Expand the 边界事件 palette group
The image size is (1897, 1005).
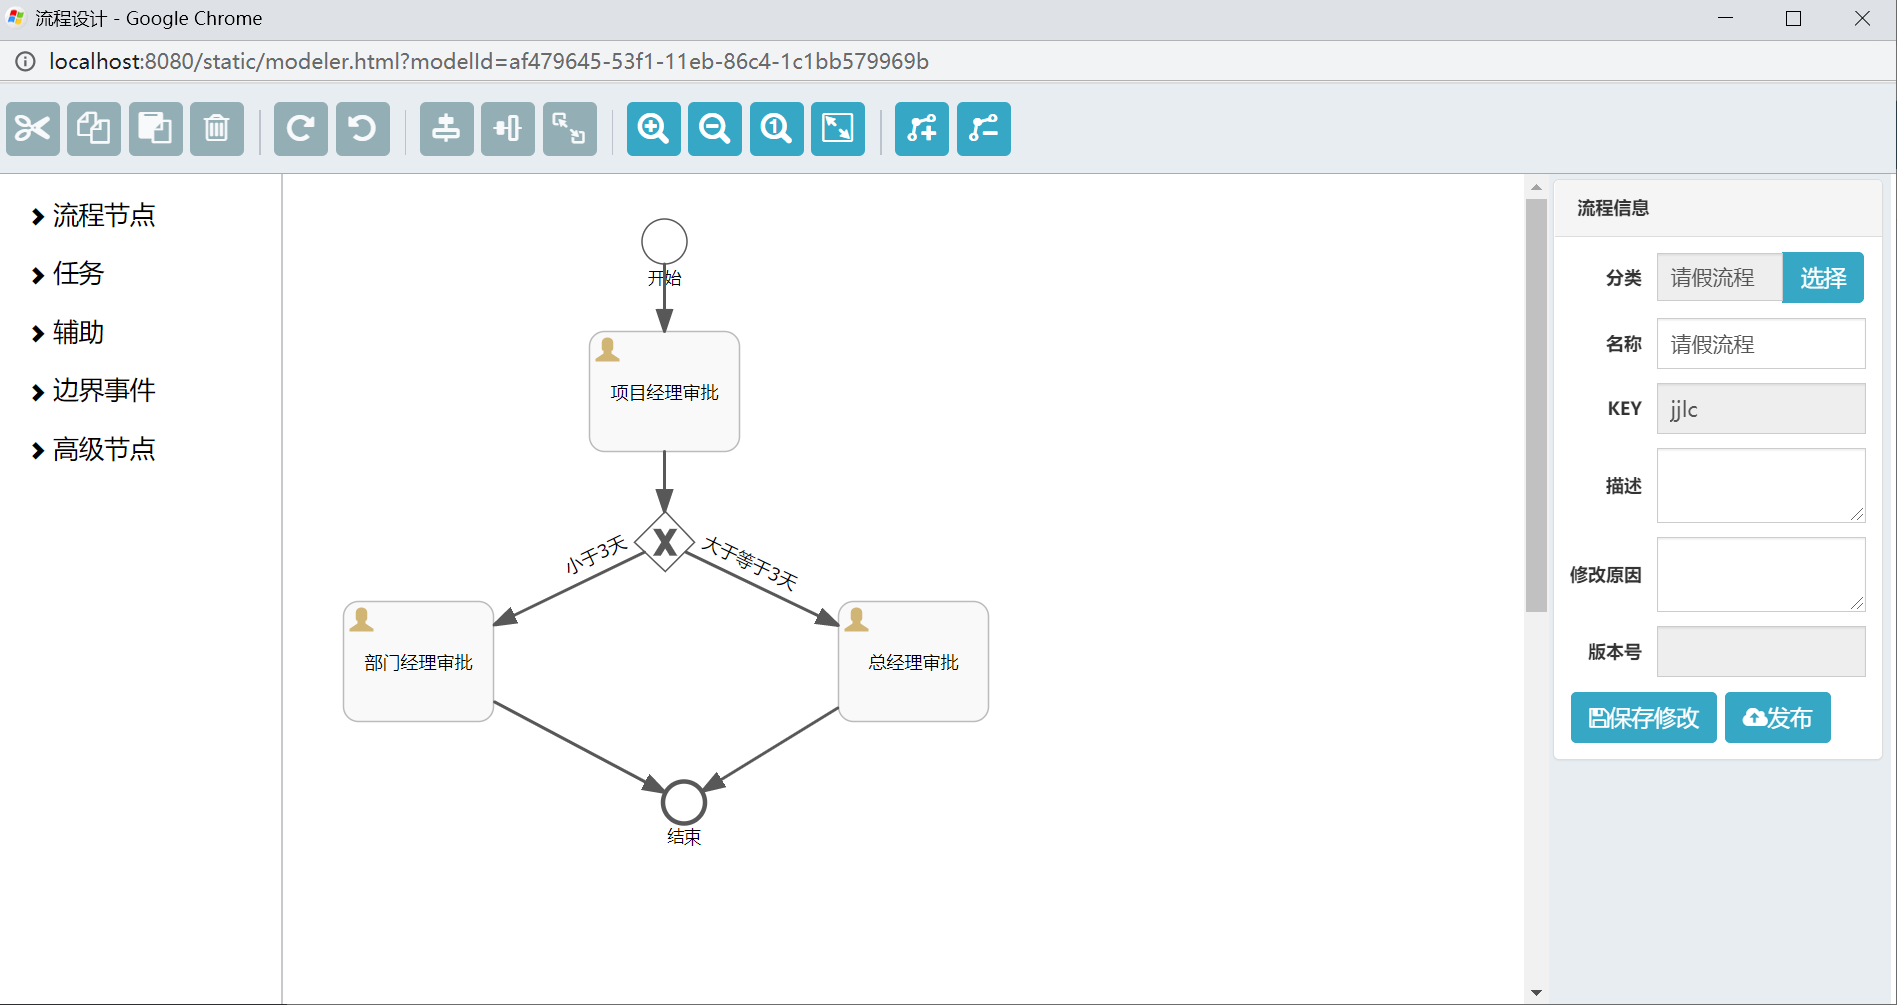point(103,391)
